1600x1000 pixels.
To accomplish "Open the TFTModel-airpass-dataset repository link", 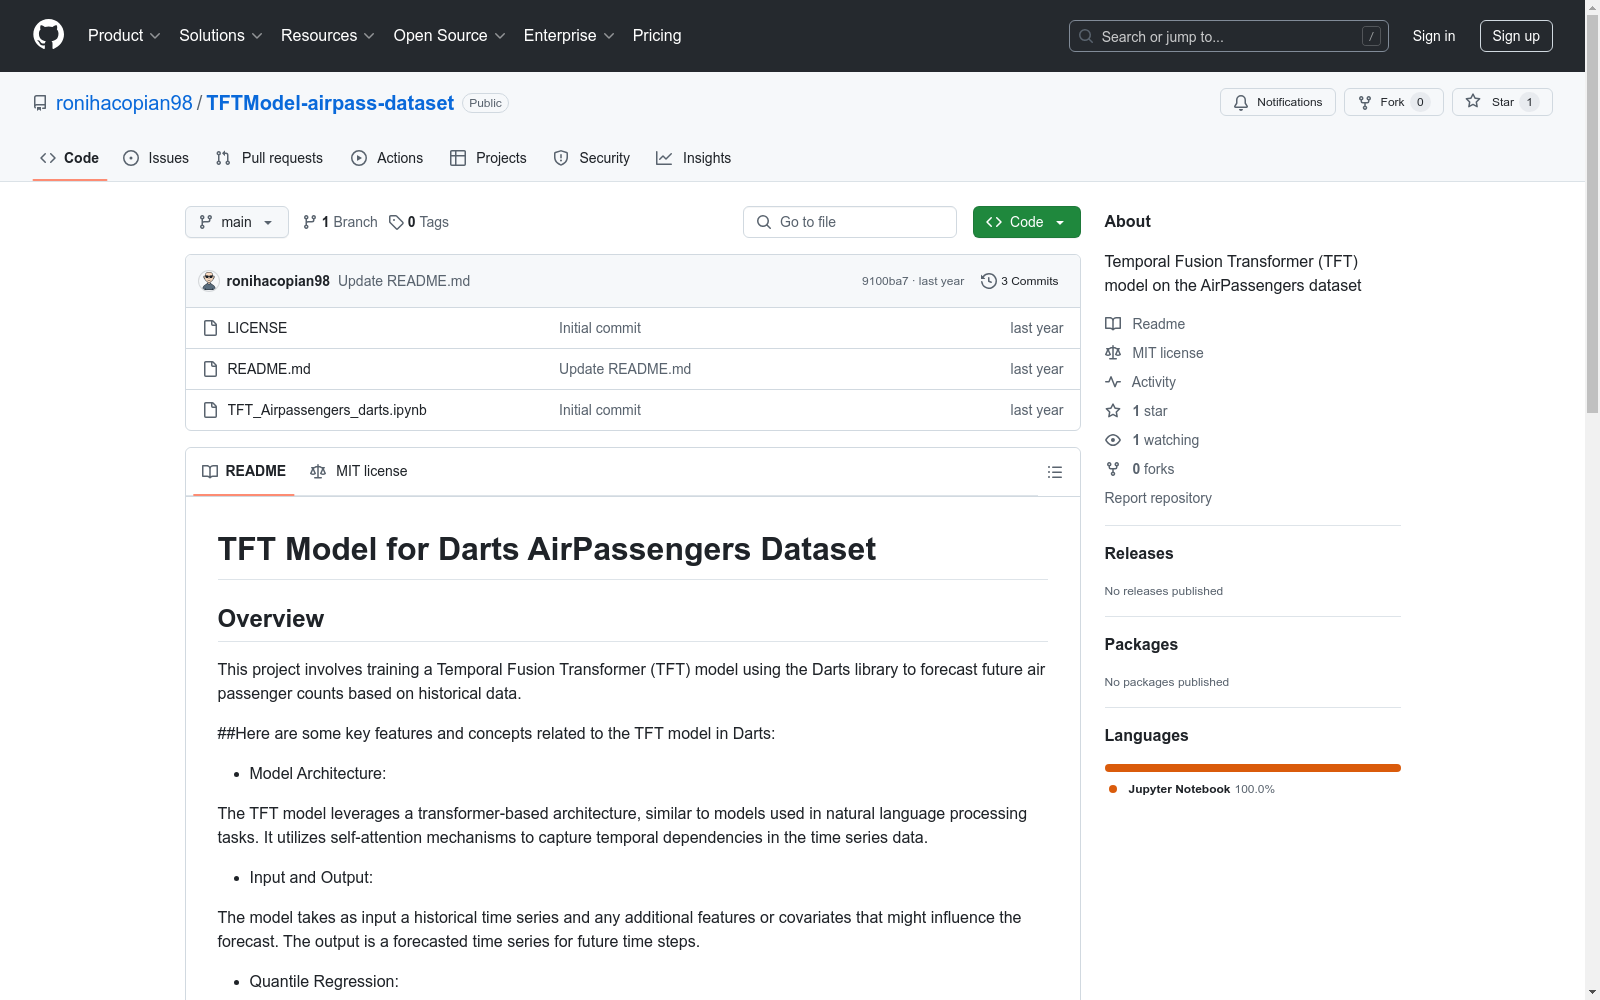I will click(330, 103).
